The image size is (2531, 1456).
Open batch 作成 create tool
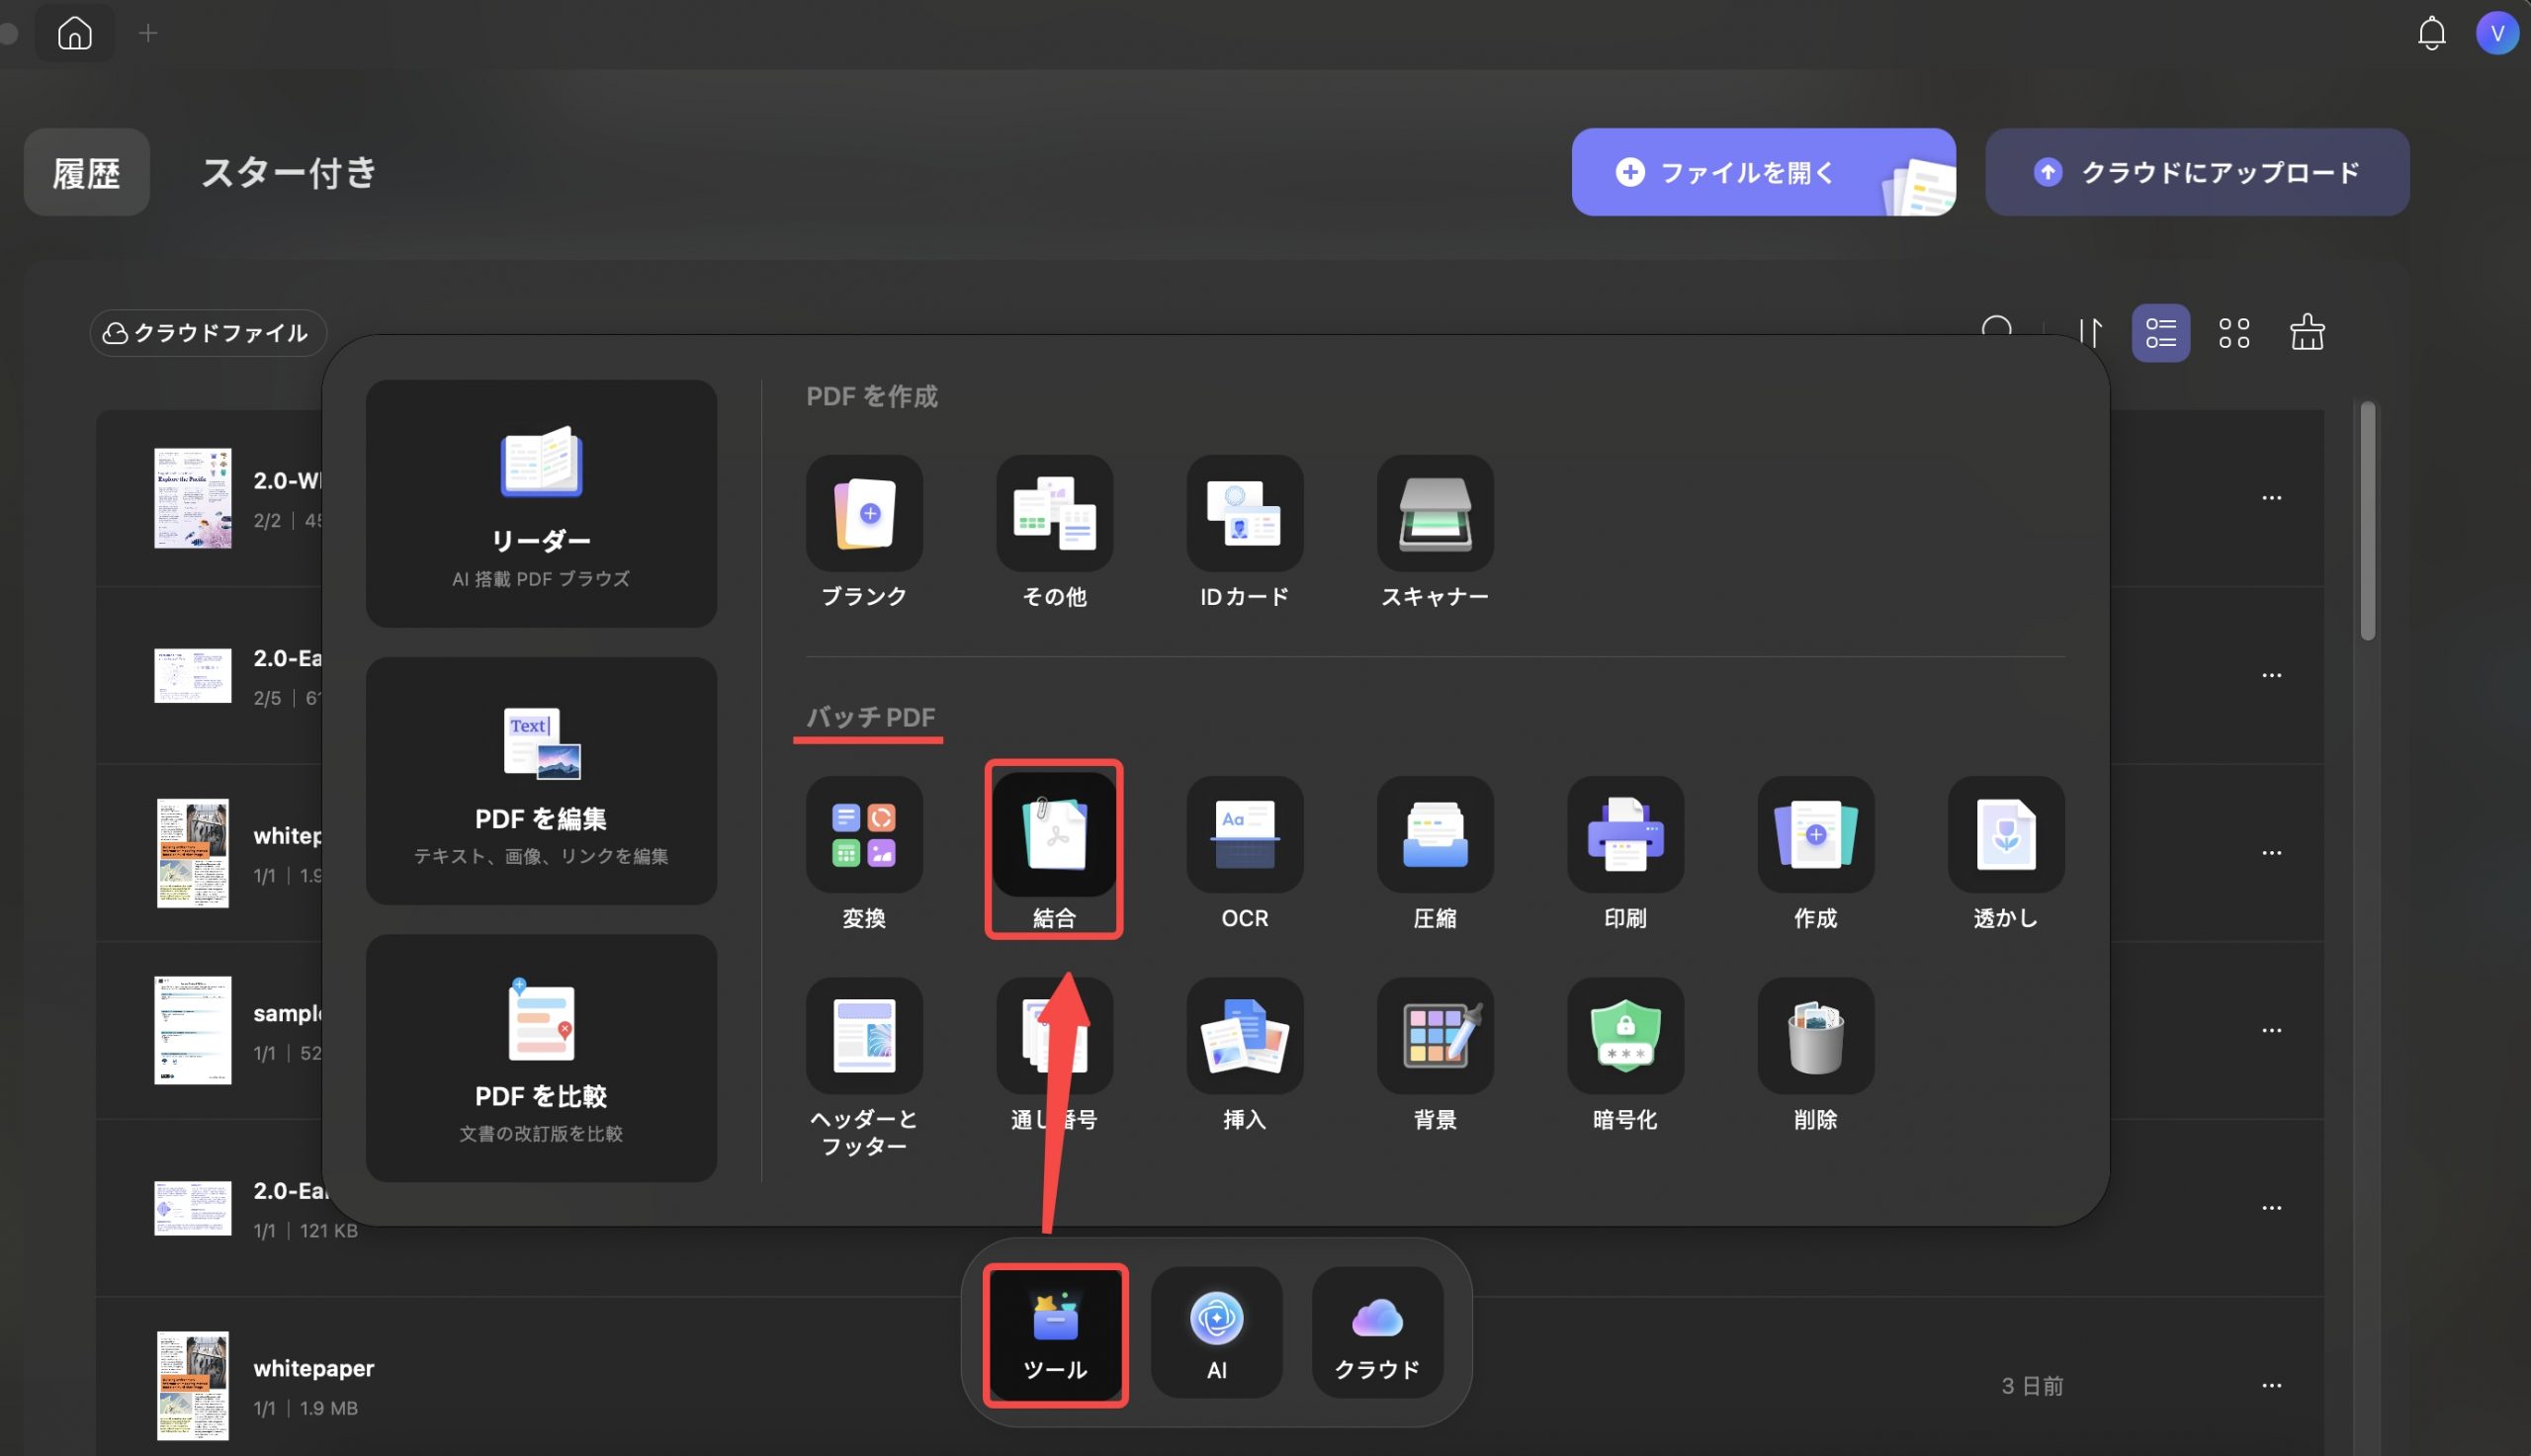point(1815,835)
